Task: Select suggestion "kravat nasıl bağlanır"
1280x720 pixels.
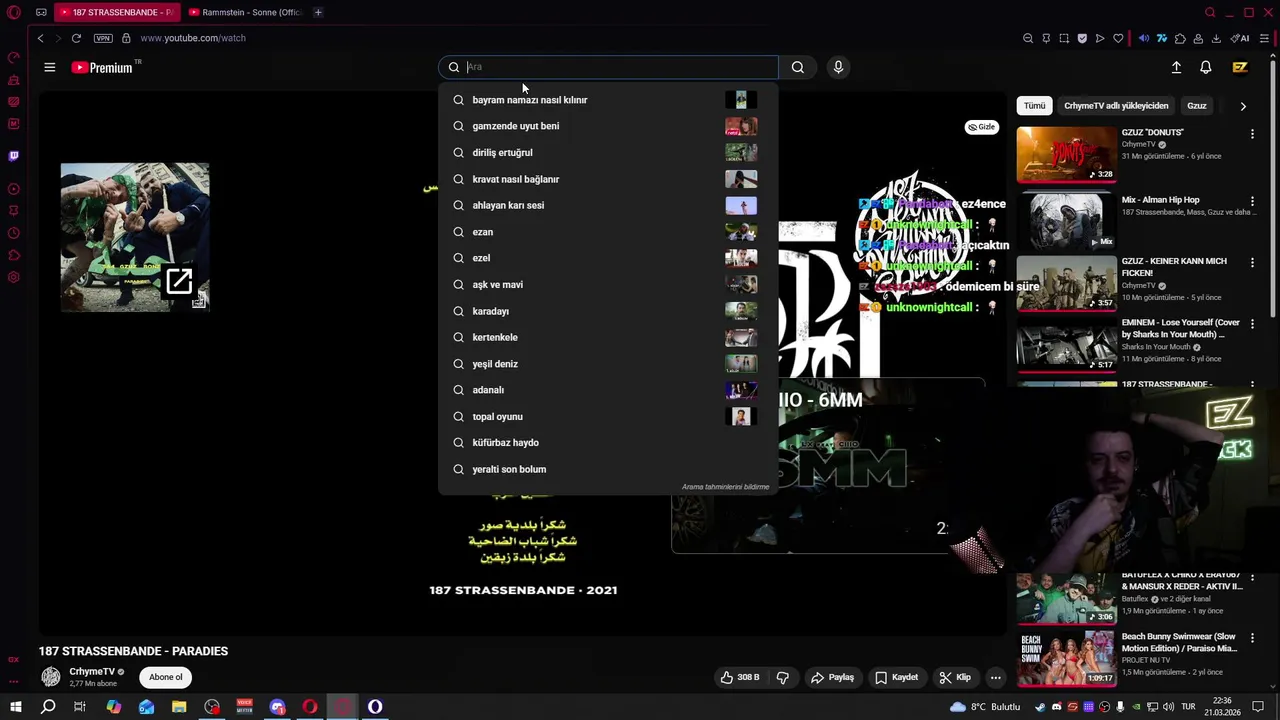Action: (x=607, y=179)
